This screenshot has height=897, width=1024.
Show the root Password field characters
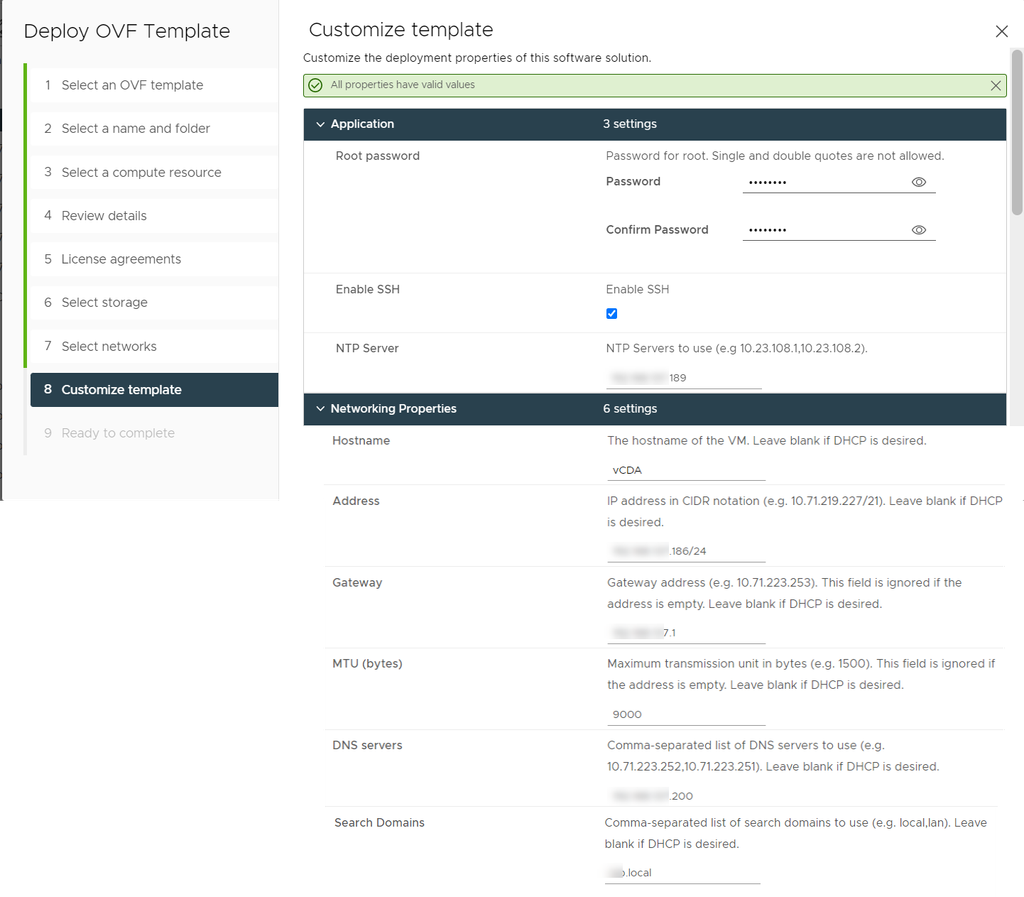tap(918, 182)
